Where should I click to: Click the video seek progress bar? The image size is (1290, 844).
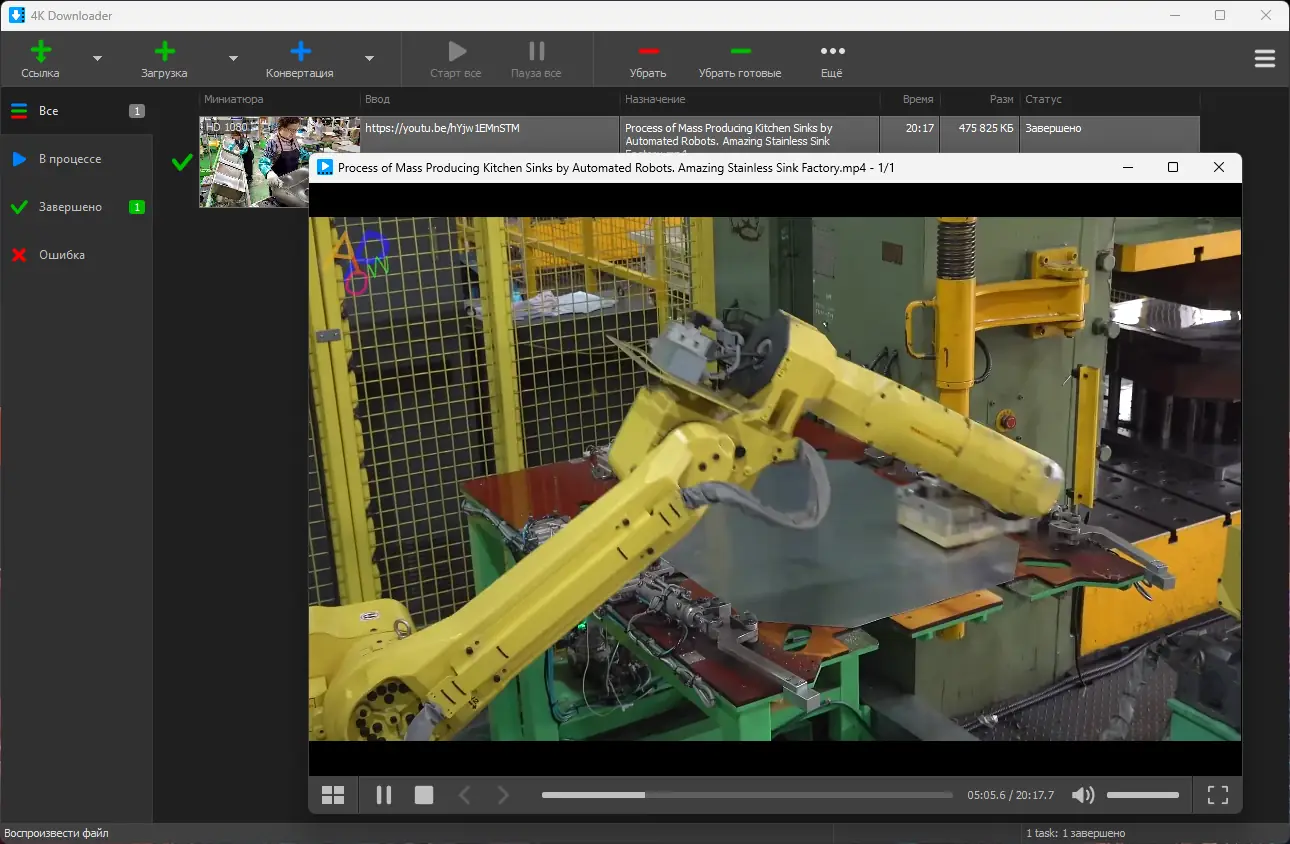[x=746, y=795]
